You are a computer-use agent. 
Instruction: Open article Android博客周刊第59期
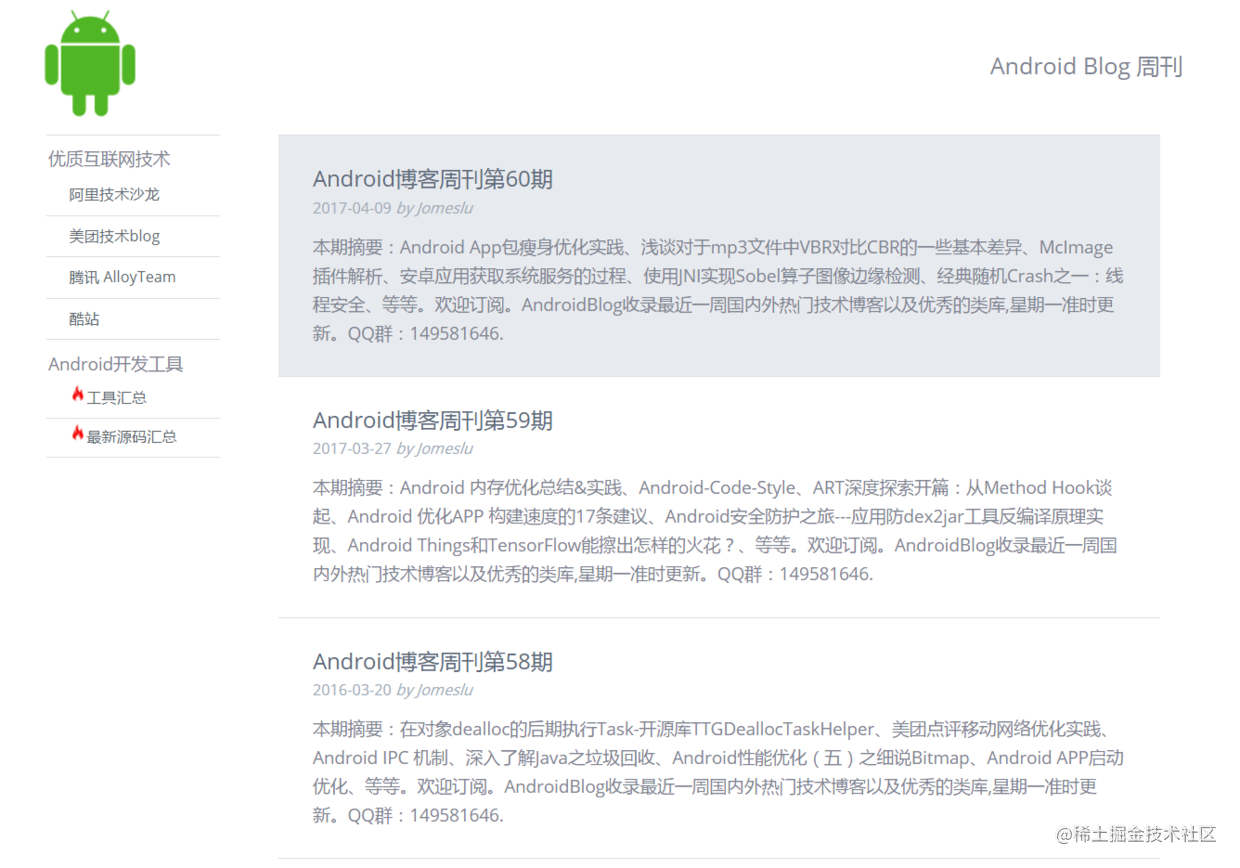[433, 420]
